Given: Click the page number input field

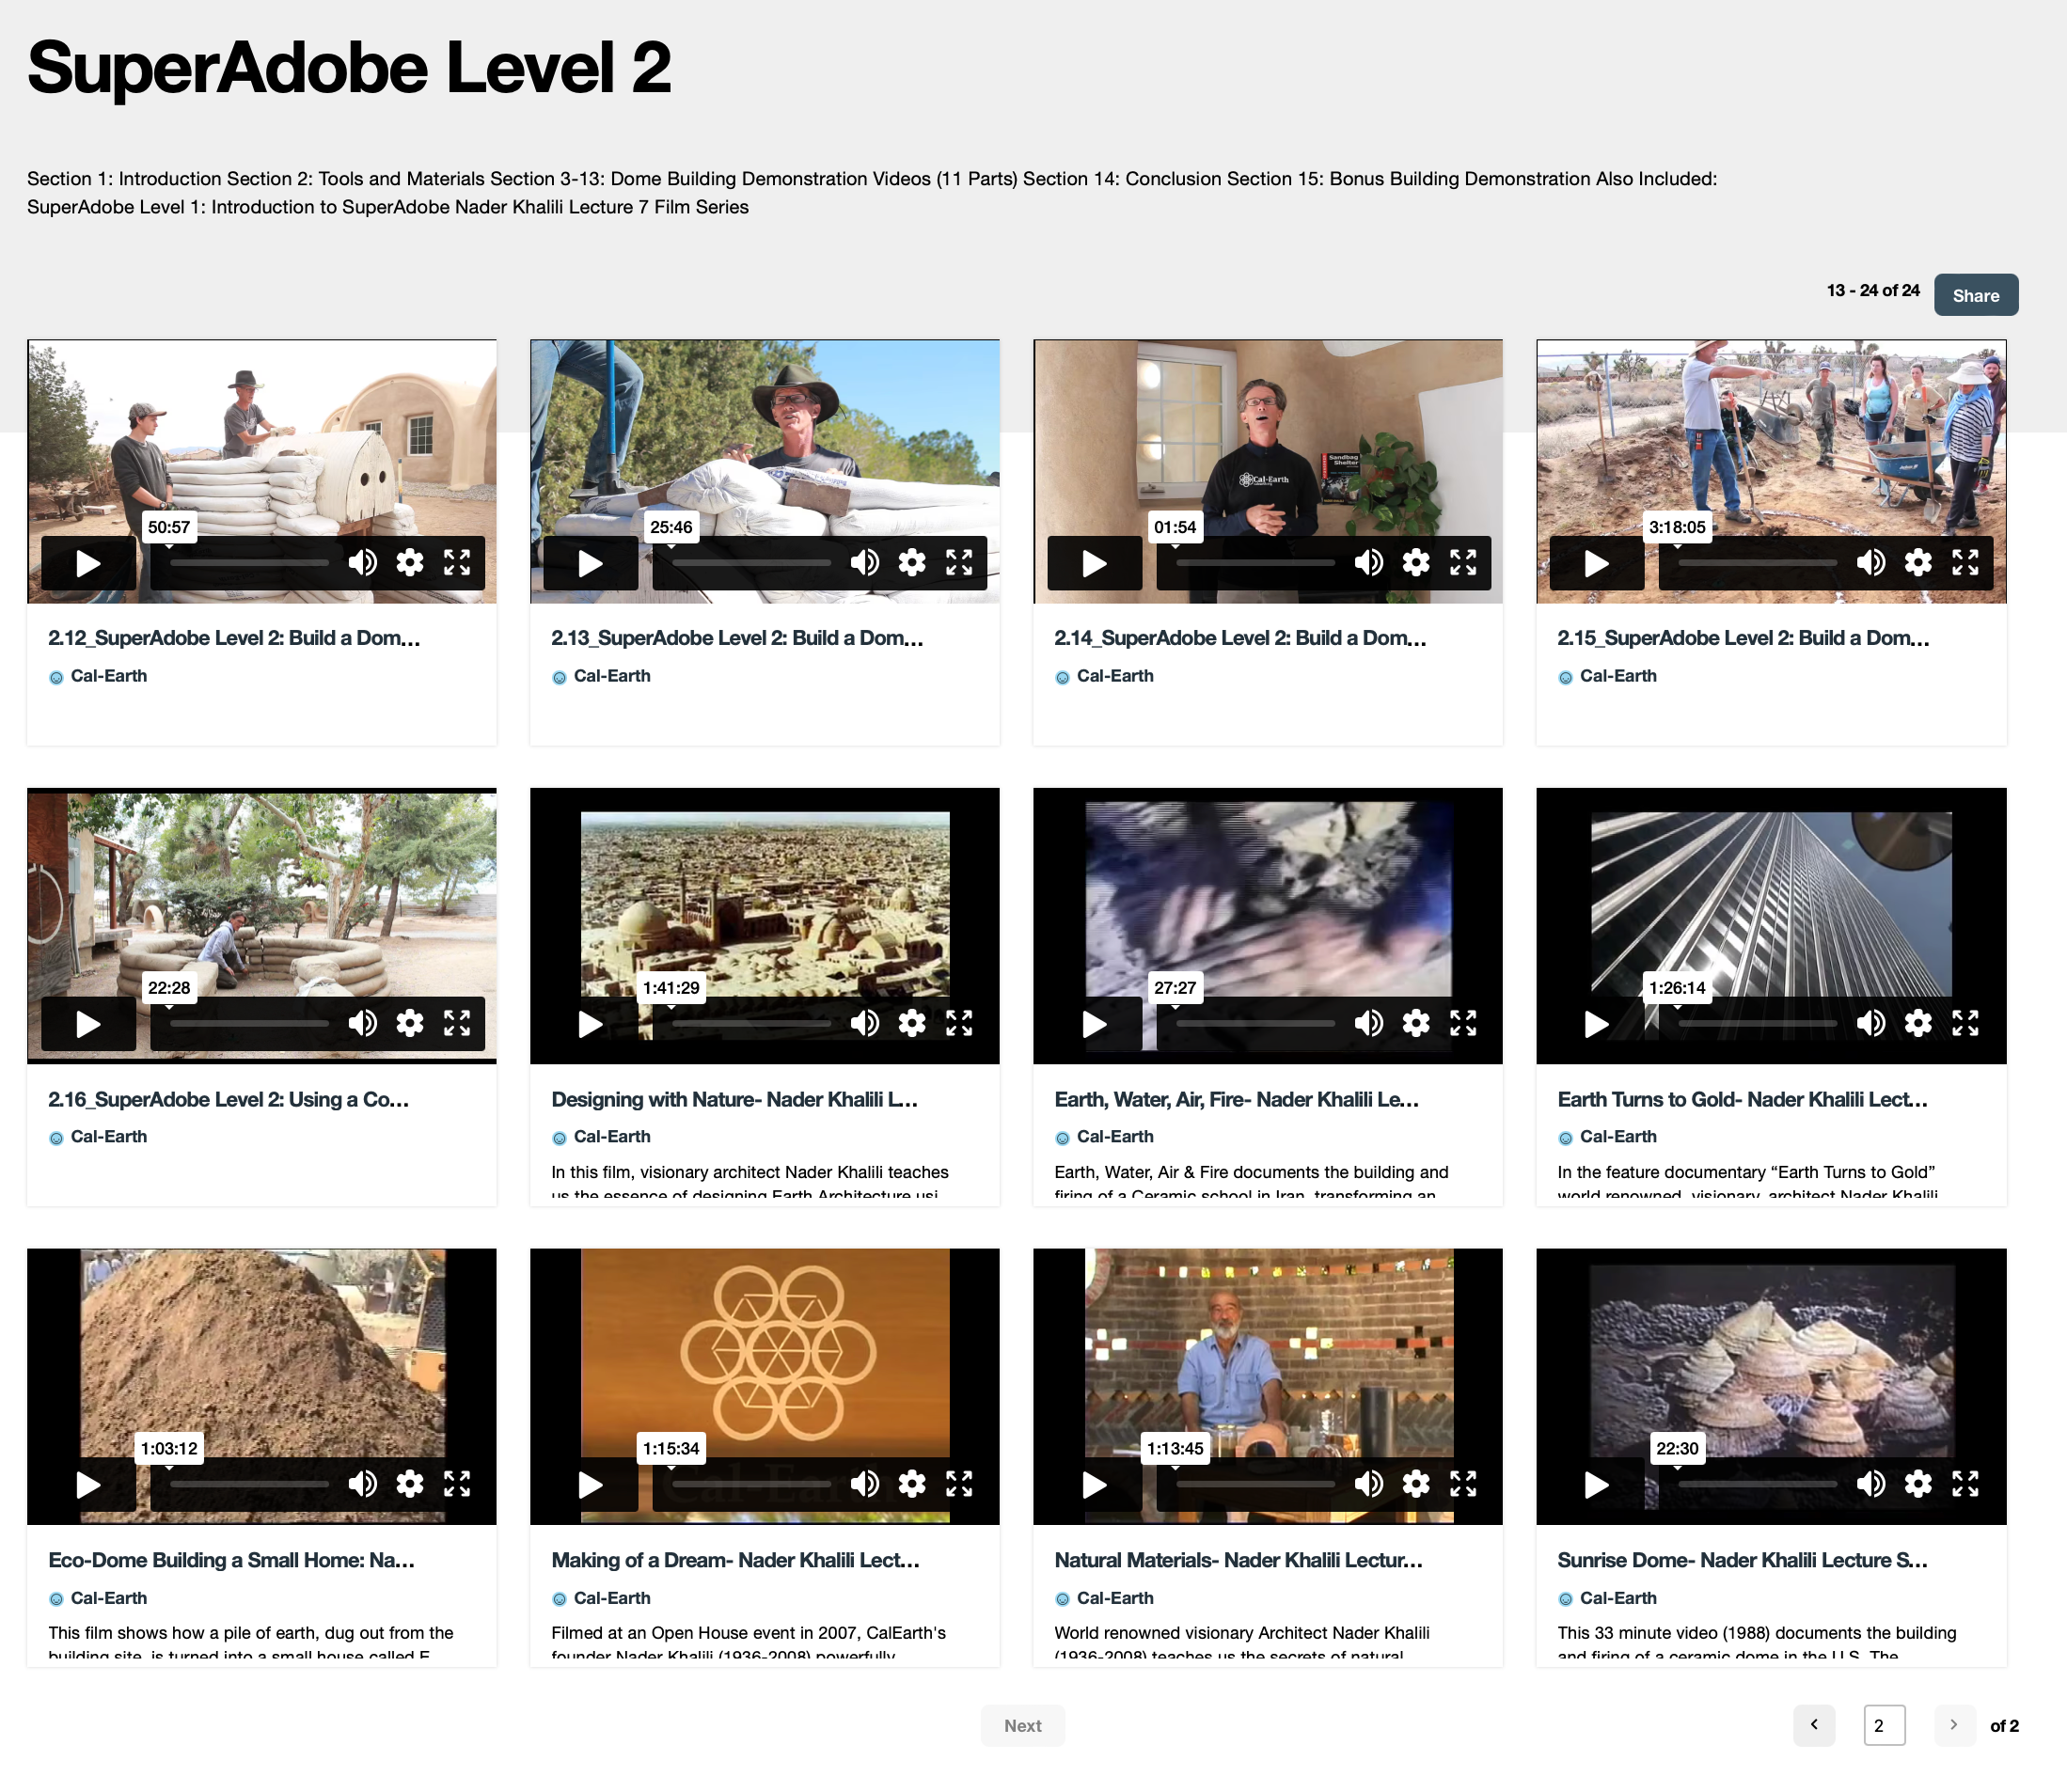Looking at the screenshot, I should click(x=1883, y=1725).
